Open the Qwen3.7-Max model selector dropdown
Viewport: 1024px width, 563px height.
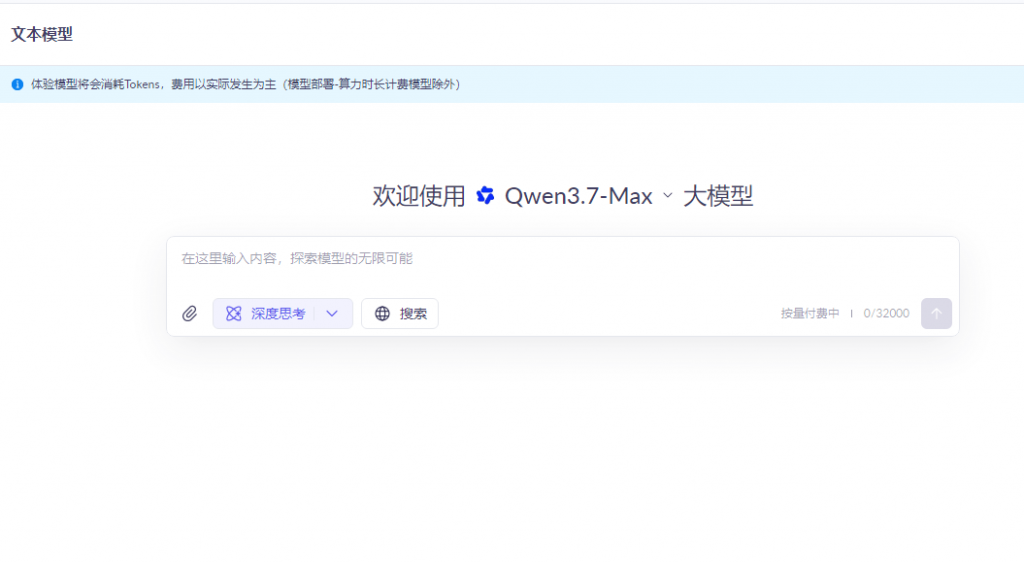click(588, 196)
